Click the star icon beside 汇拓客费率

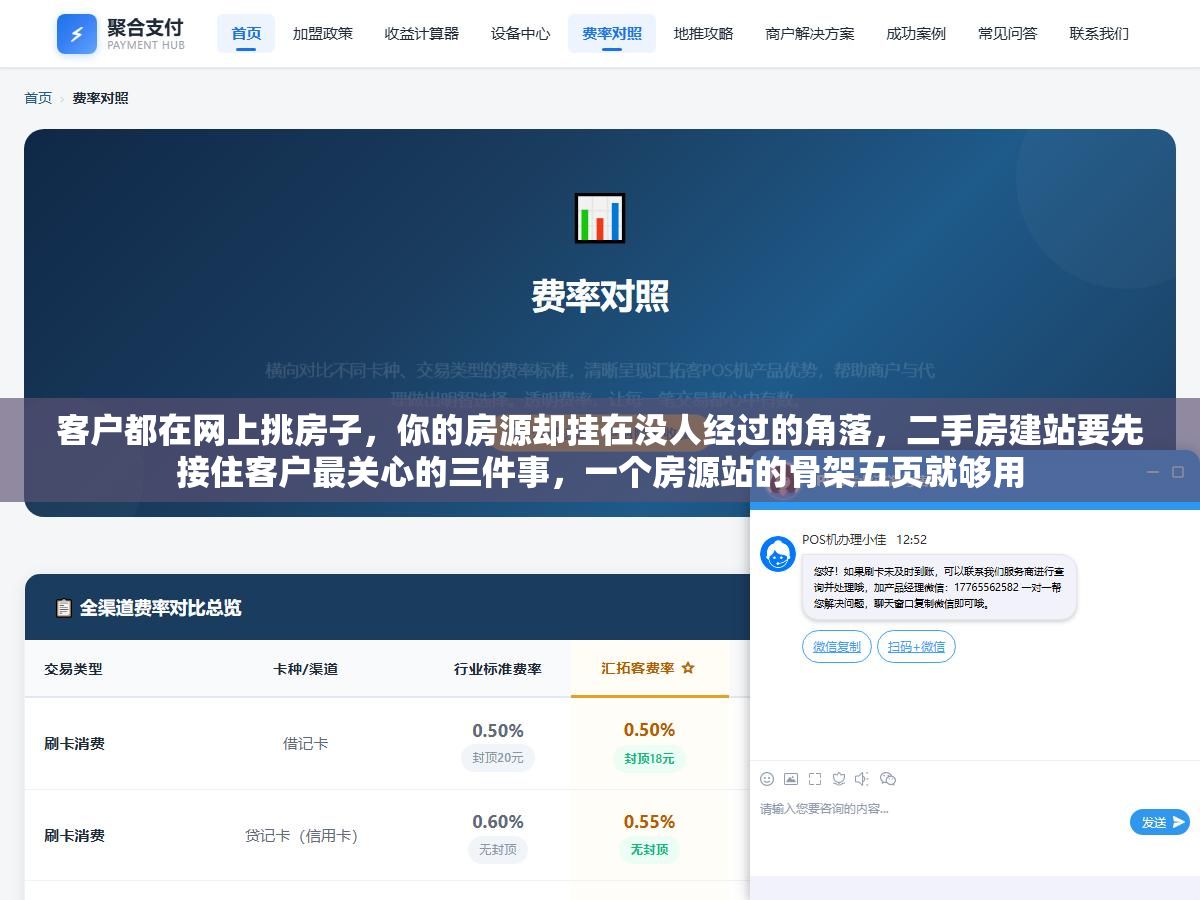tap(688, 668)
